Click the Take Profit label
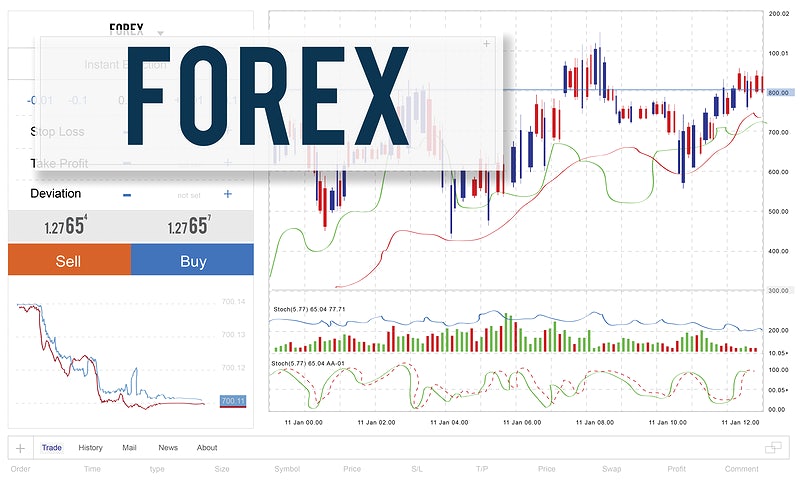Screen dimensions: 800x480 tap(59, 163)
